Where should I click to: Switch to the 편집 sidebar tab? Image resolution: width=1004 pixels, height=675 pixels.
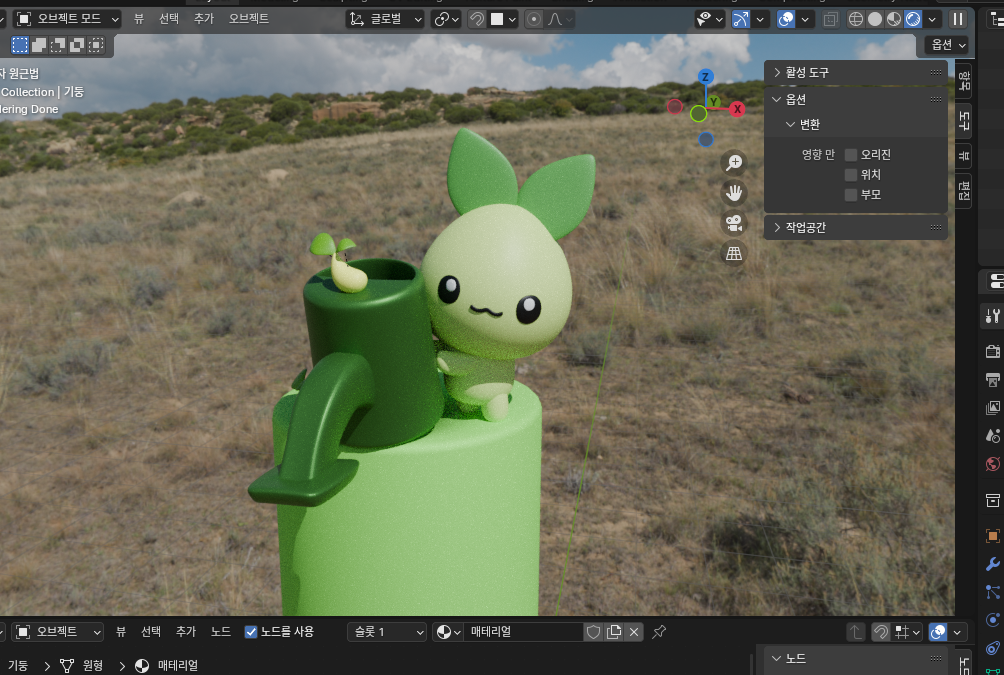pos(964,191)
